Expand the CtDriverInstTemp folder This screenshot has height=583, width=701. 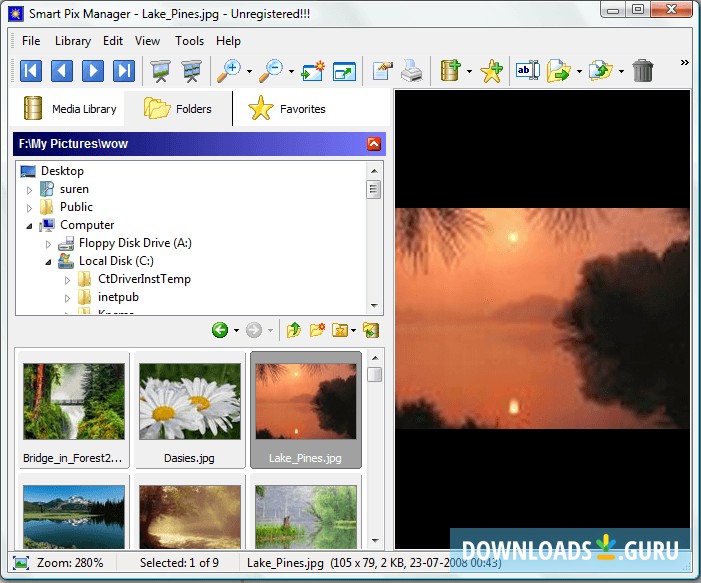67,280
